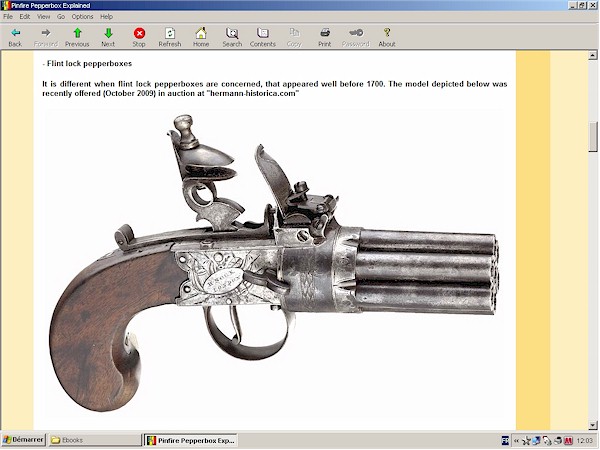Jump to the Previous page

(77, 37)
